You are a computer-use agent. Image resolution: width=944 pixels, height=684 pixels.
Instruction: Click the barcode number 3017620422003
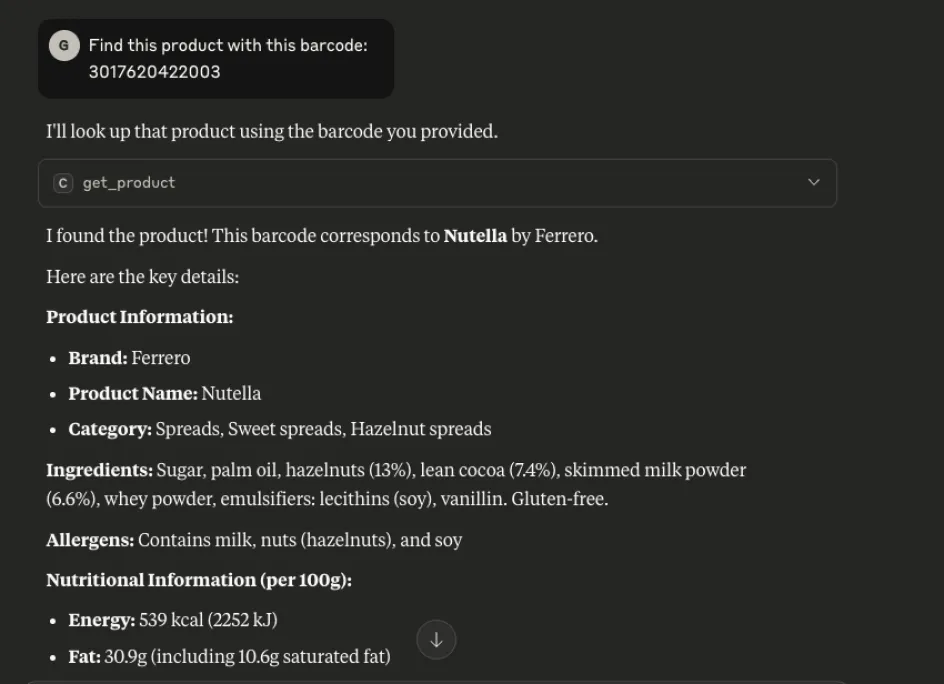(154, 72)
